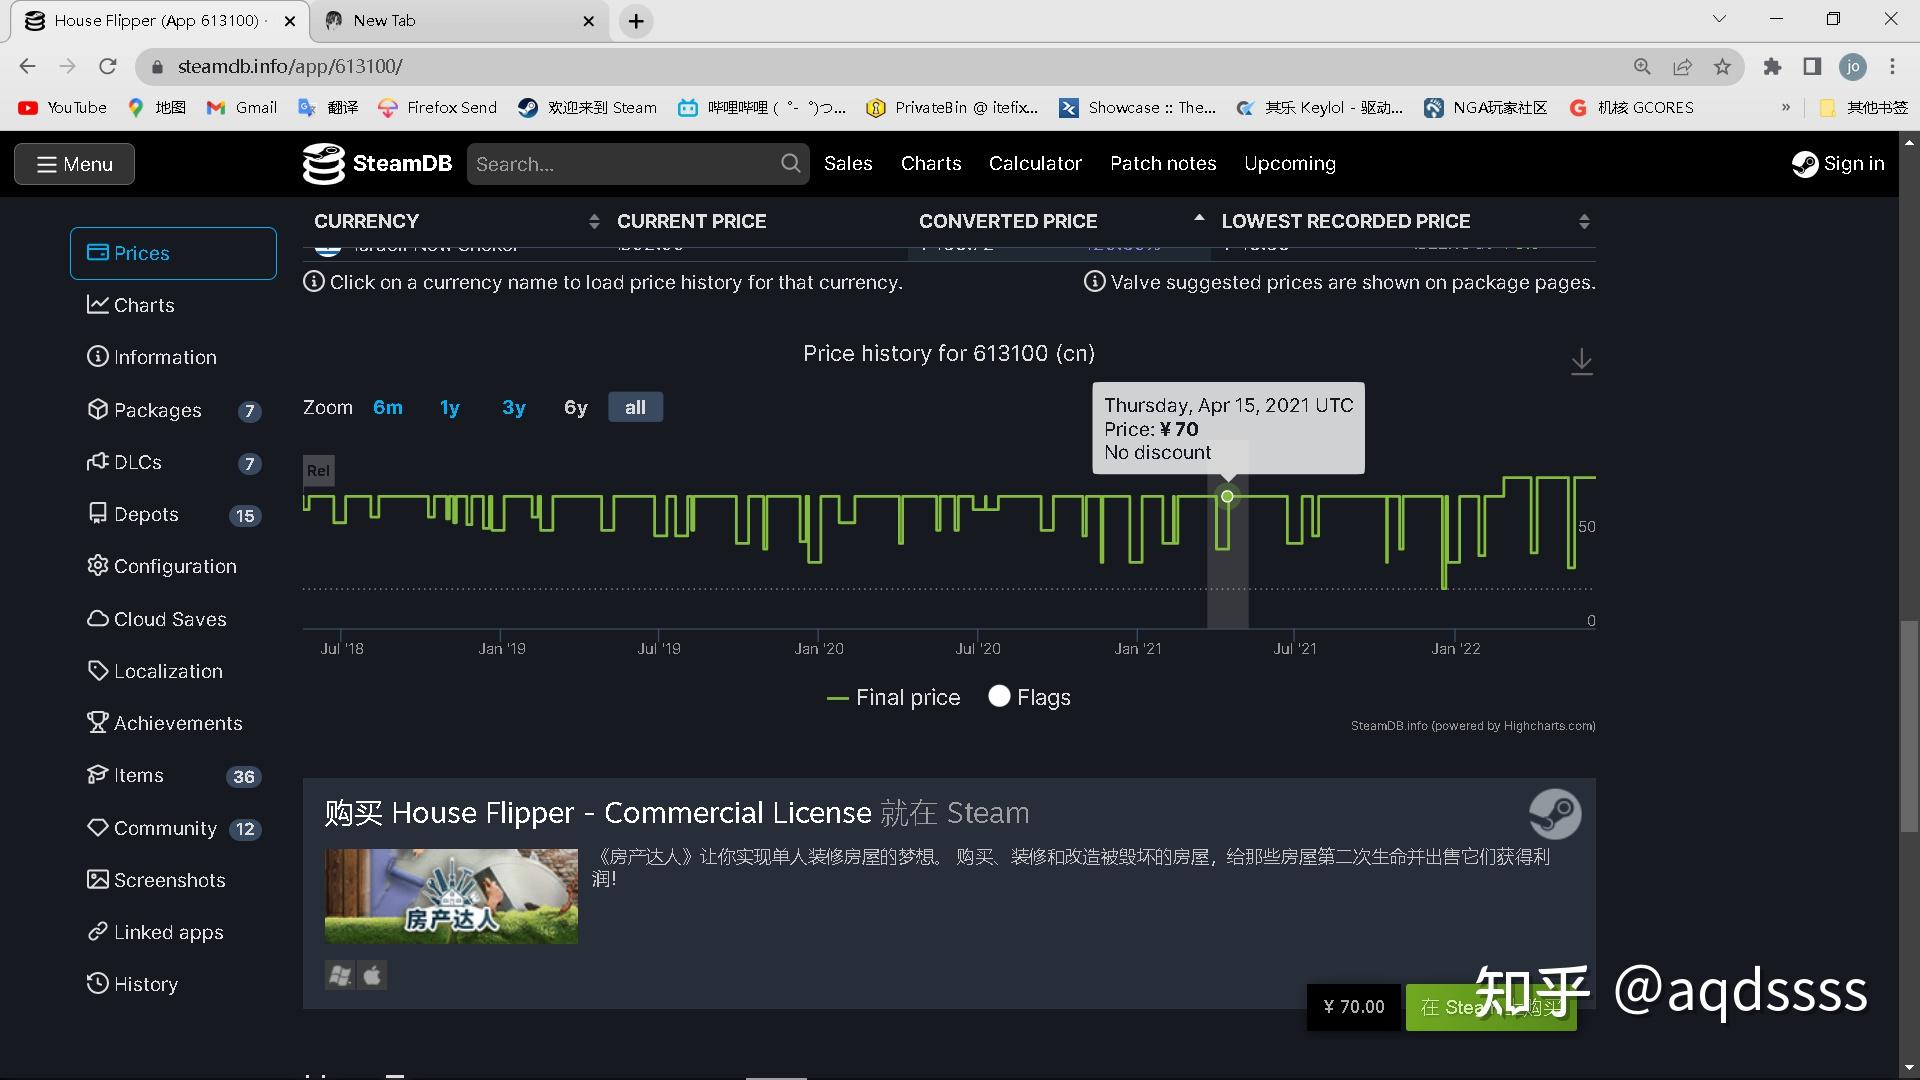Click the 在 Steam 购买 button

point(1489,1007)
